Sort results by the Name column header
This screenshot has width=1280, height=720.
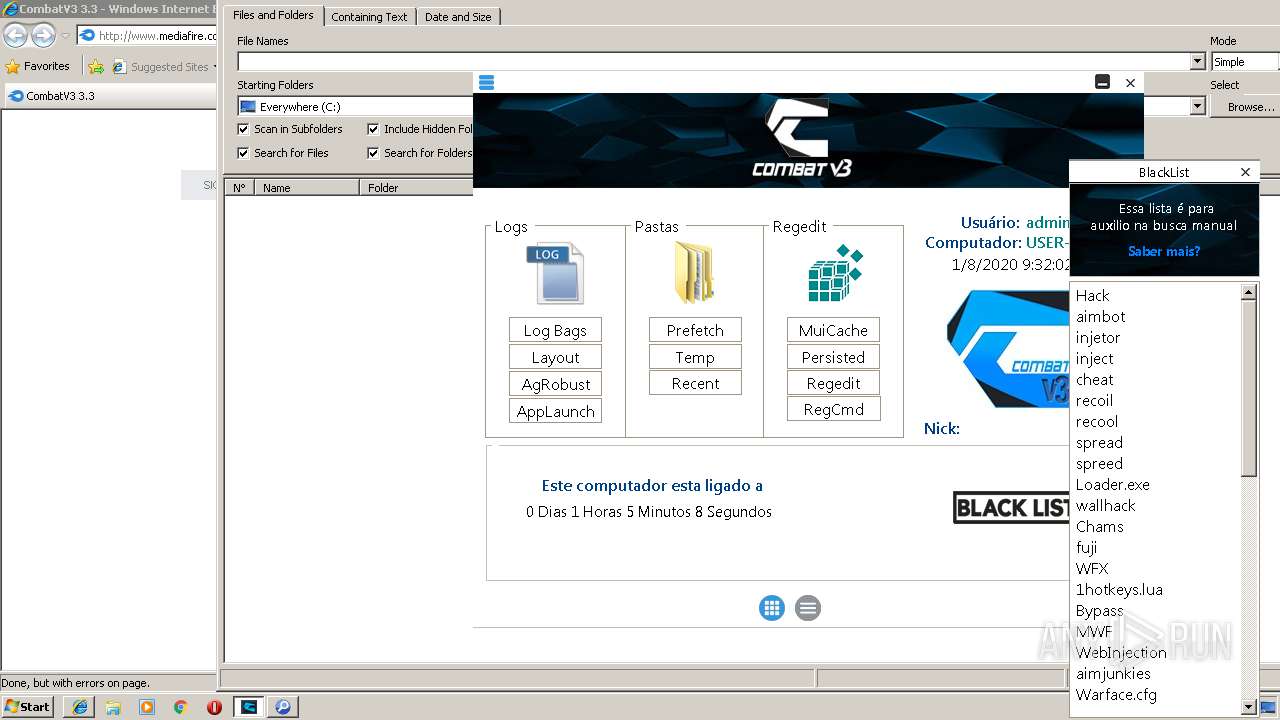tap(306, 187)
